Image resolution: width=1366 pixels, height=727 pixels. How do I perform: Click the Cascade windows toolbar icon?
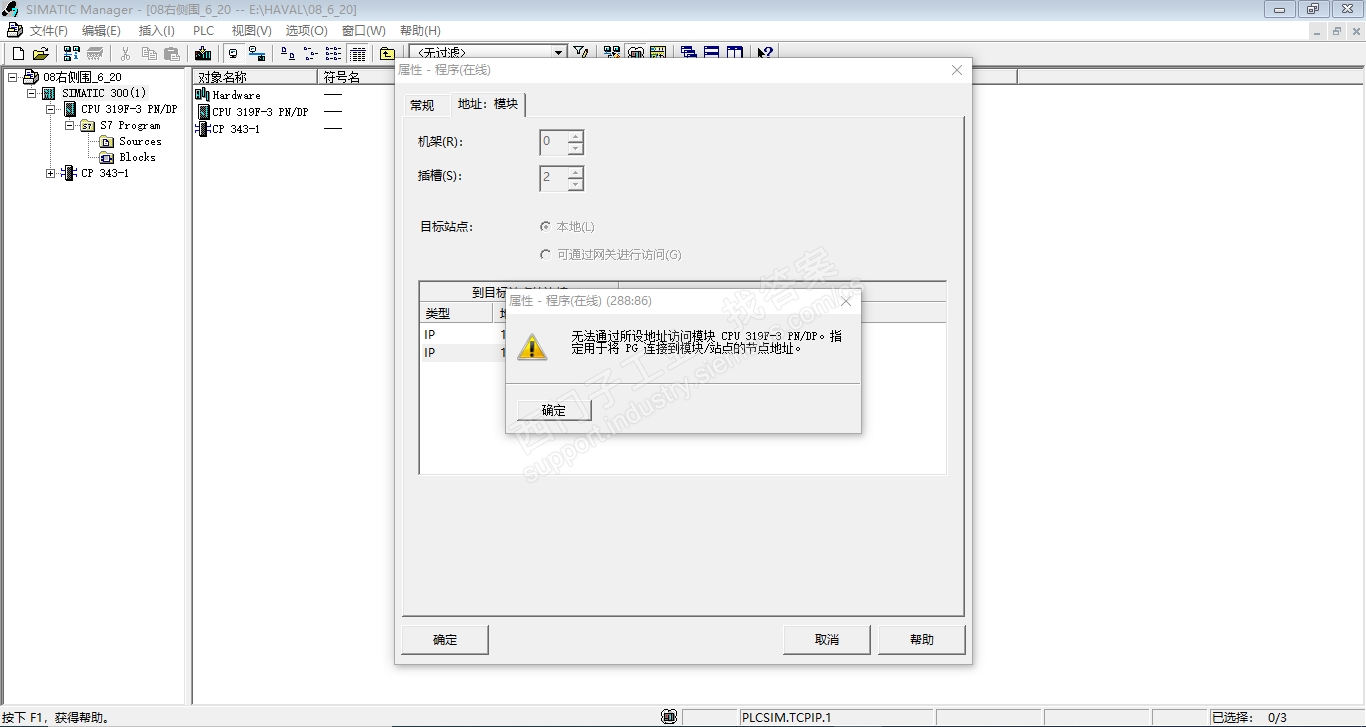tap(689, 53)
